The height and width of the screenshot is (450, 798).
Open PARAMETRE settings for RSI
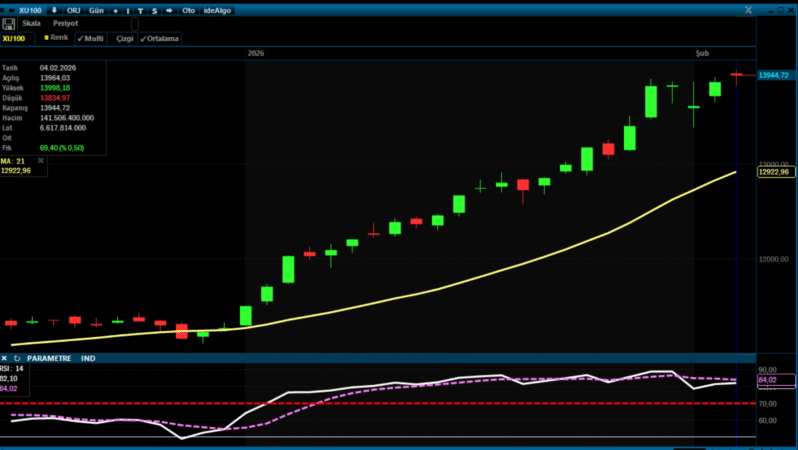(x=49, y=358)
